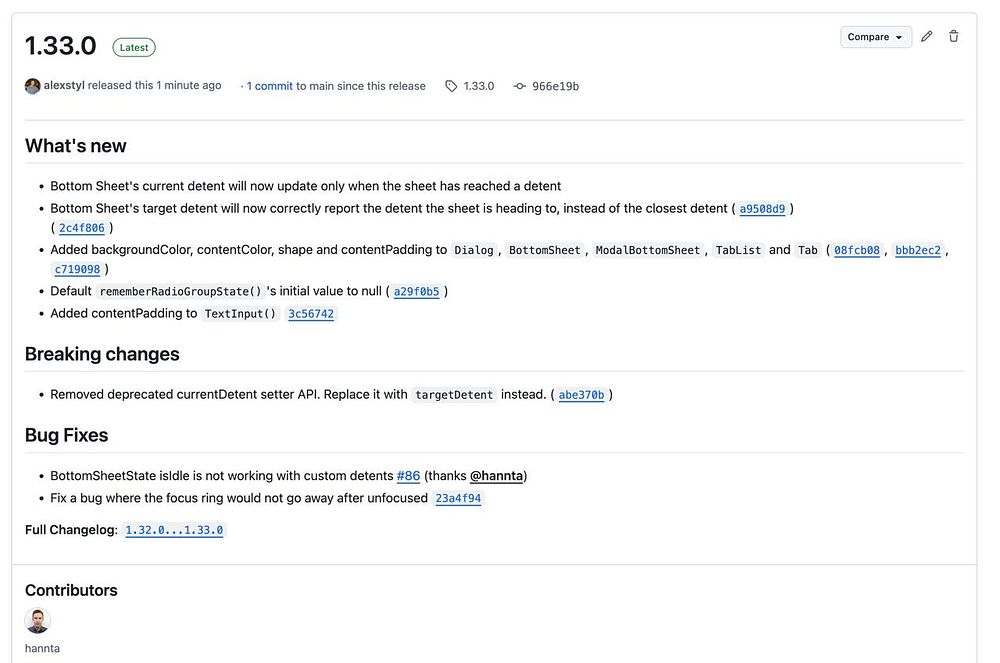Open commit a9508d9
This screenshot has width=1000, height=663.
(762, 209)
